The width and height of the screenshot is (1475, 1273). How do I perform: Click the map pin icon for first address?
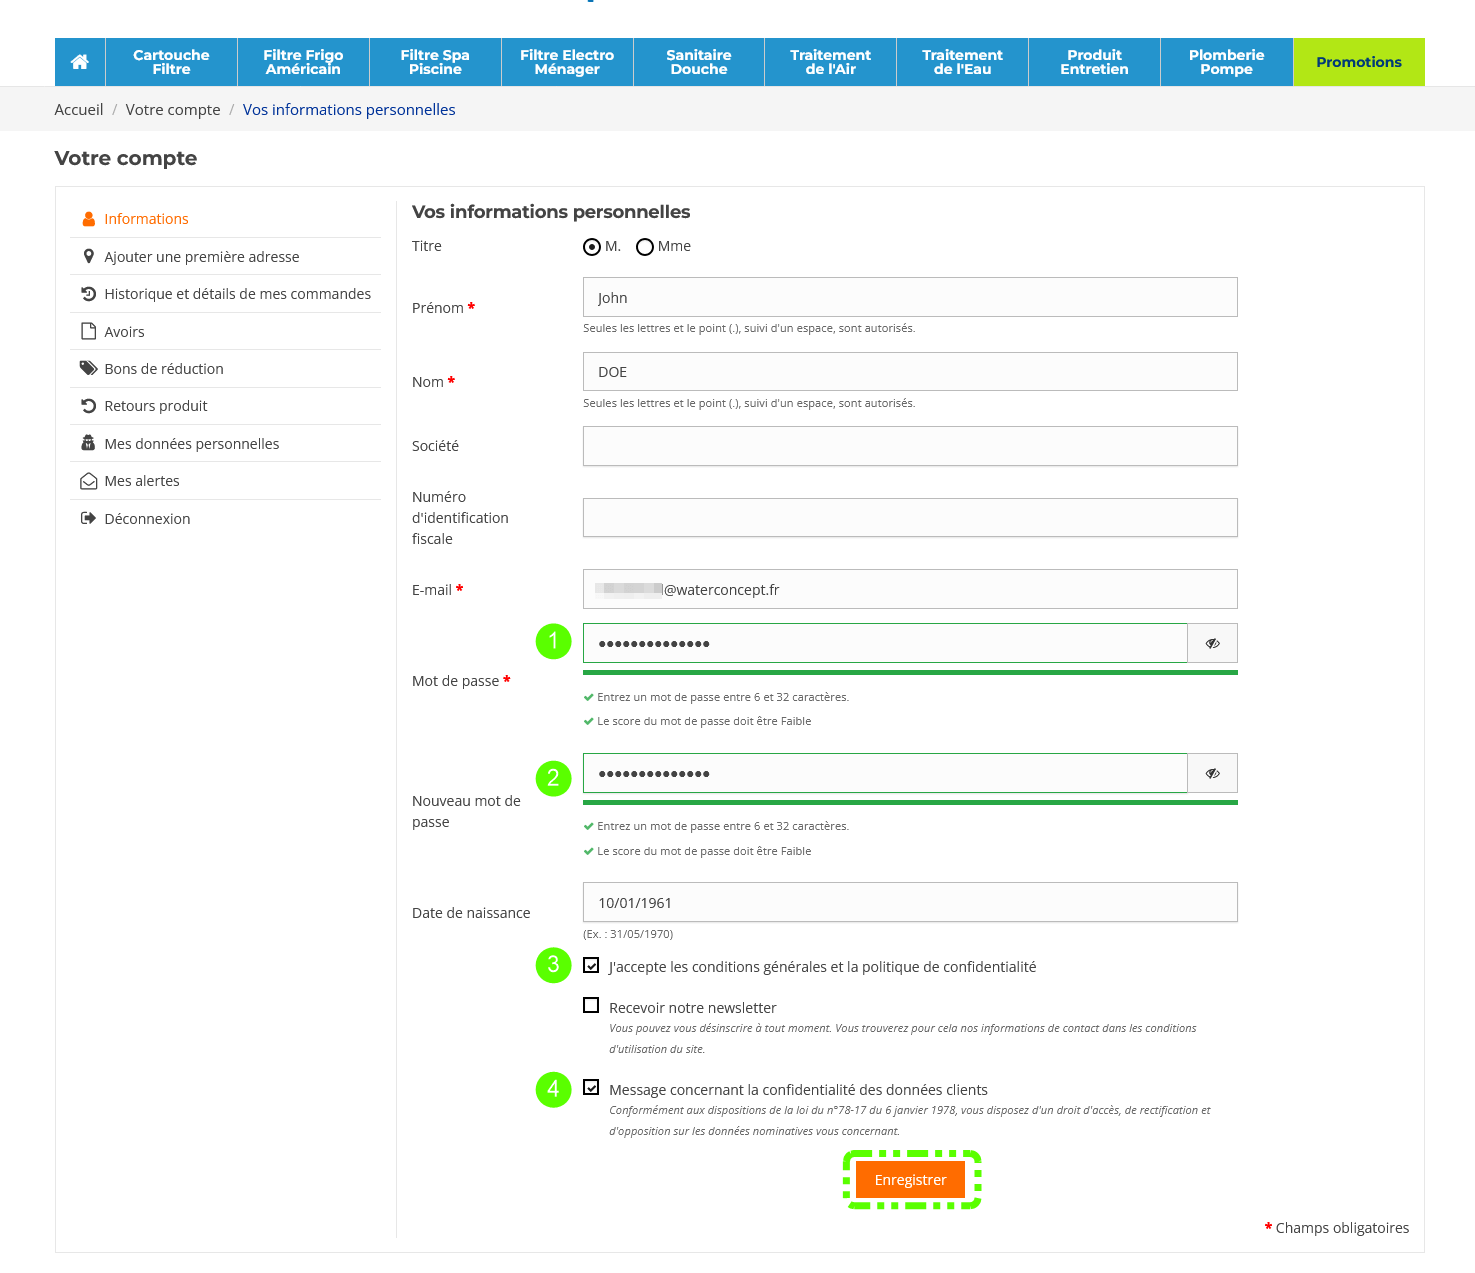(89, 257)
